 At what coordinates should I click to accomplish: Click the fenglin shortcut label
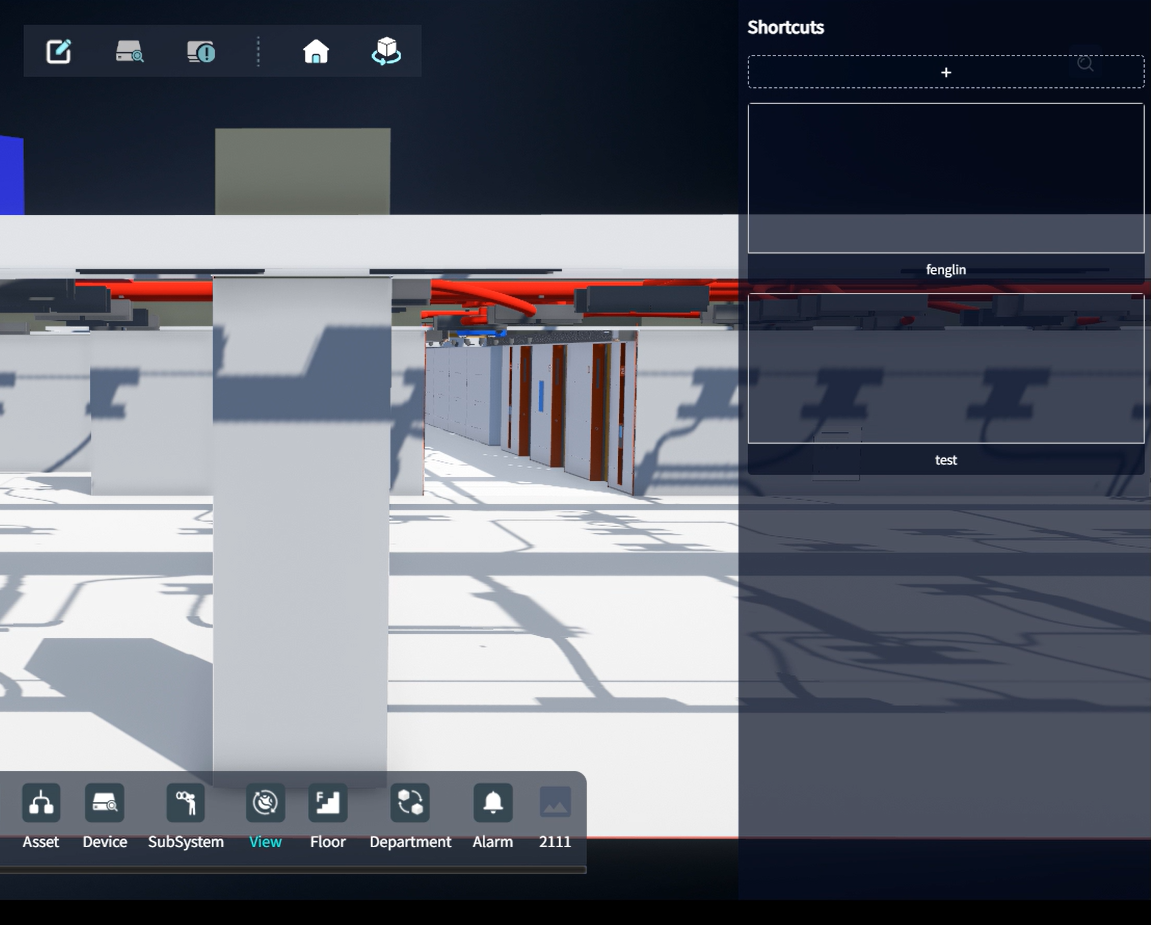(946, 270)
